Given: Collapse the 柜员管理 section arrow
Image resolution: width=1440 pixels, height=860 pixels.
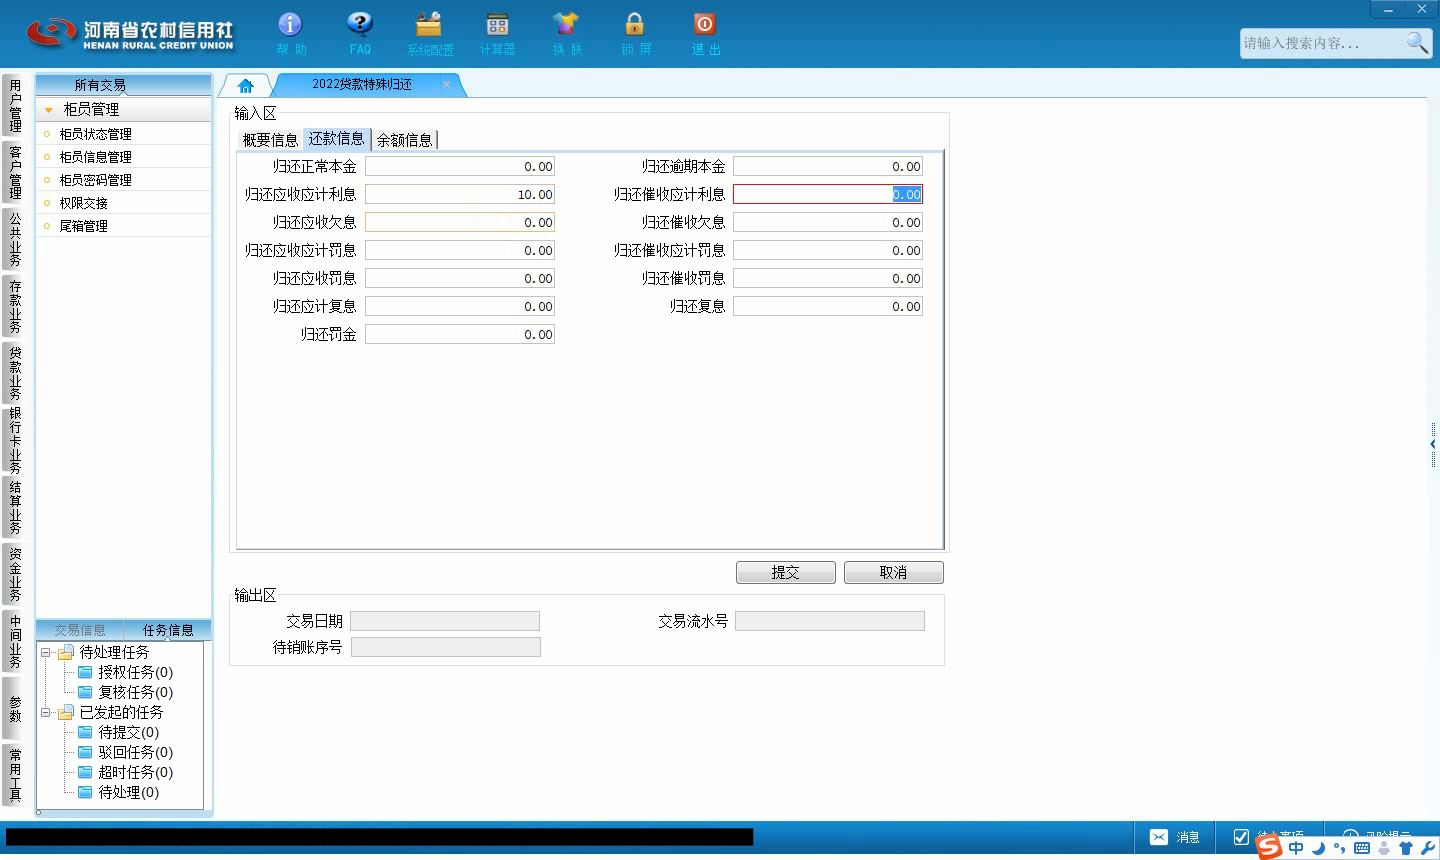Looking at the screenshot, I should pyautogui.click(x=48, y=110).
